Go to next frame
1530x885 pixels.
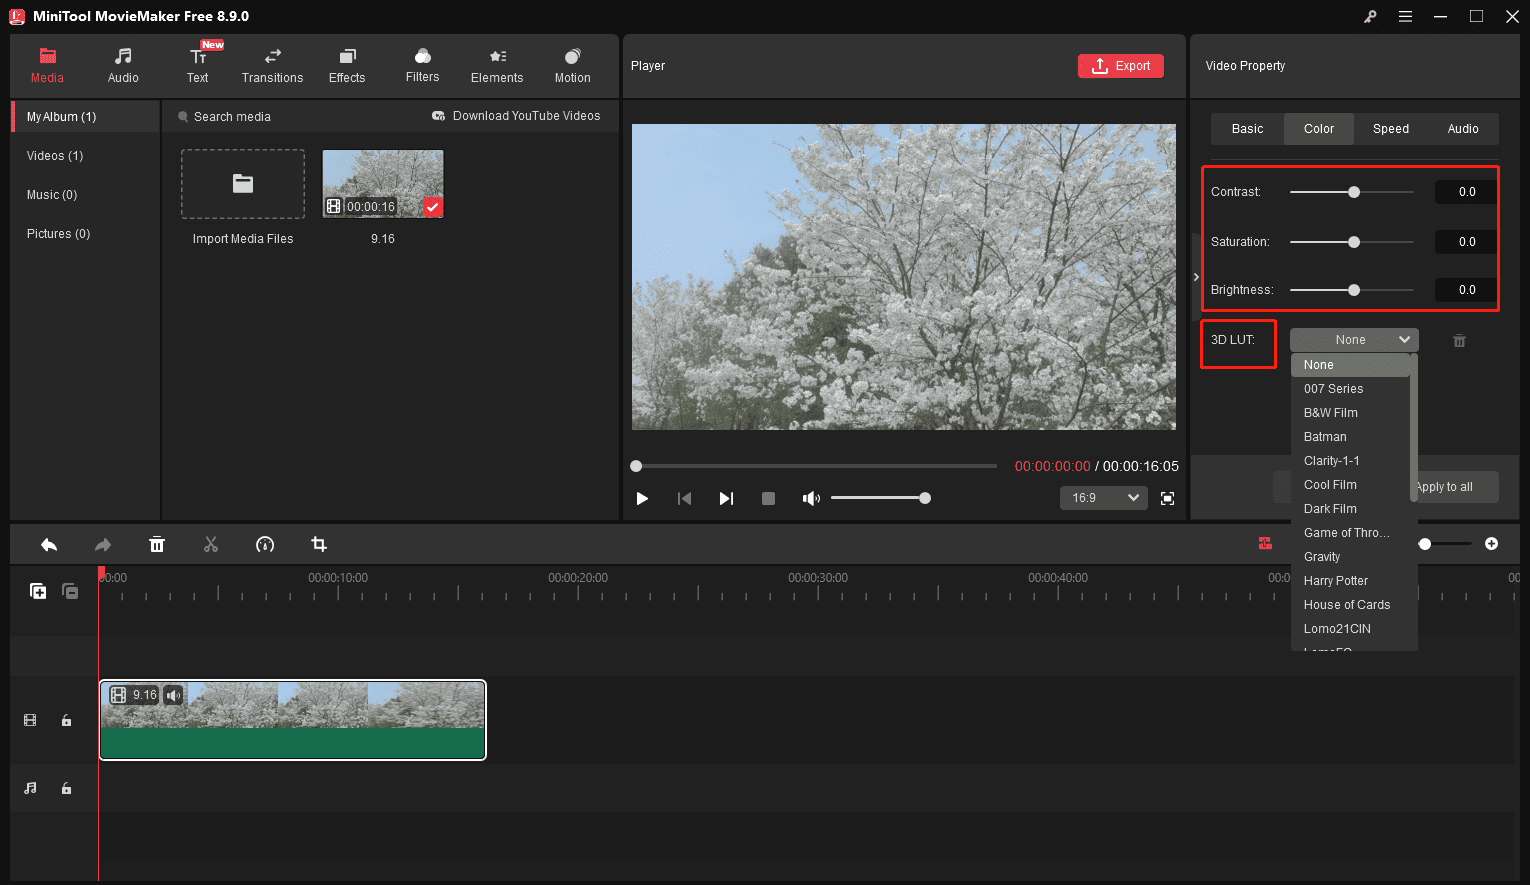pos(726,498)
